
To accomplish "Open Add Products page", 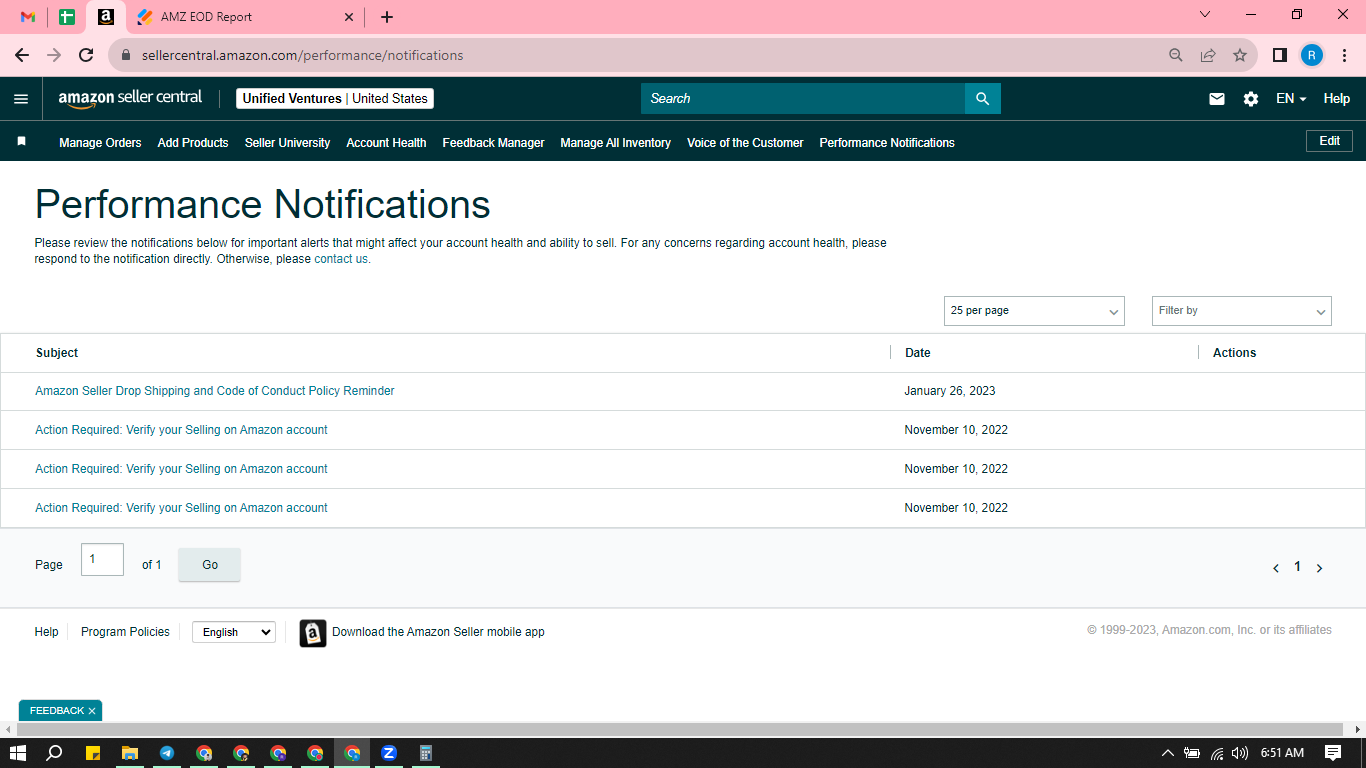I will tap(193, 143).
